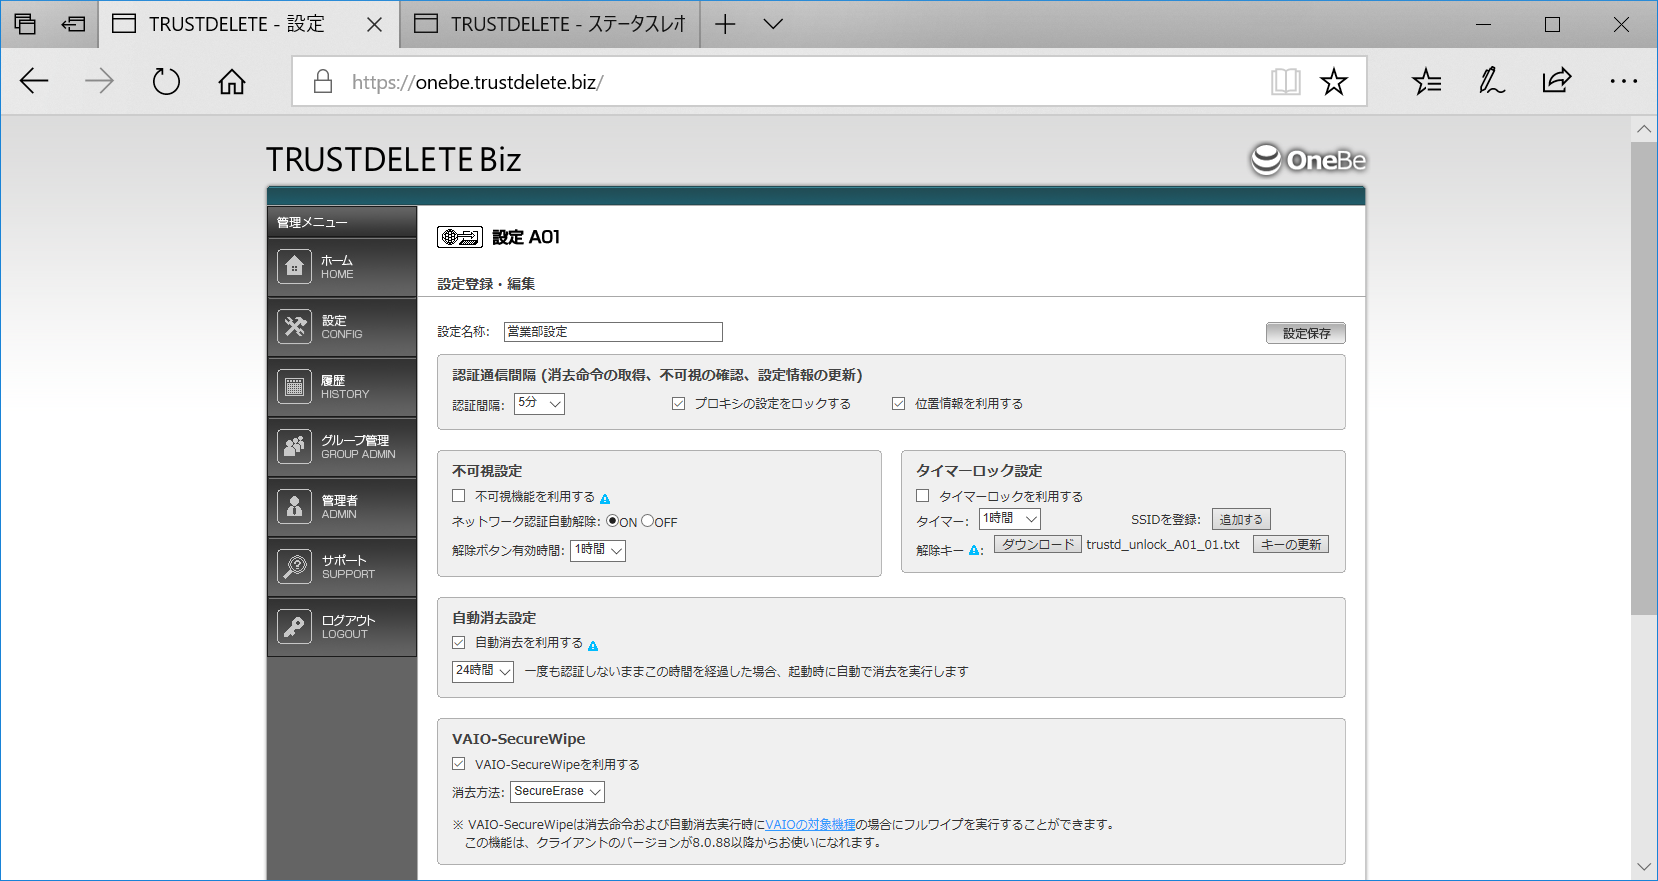Open the CONFIG tools icon in sidebar
1658x881 pixels.
tap(294, 327)
